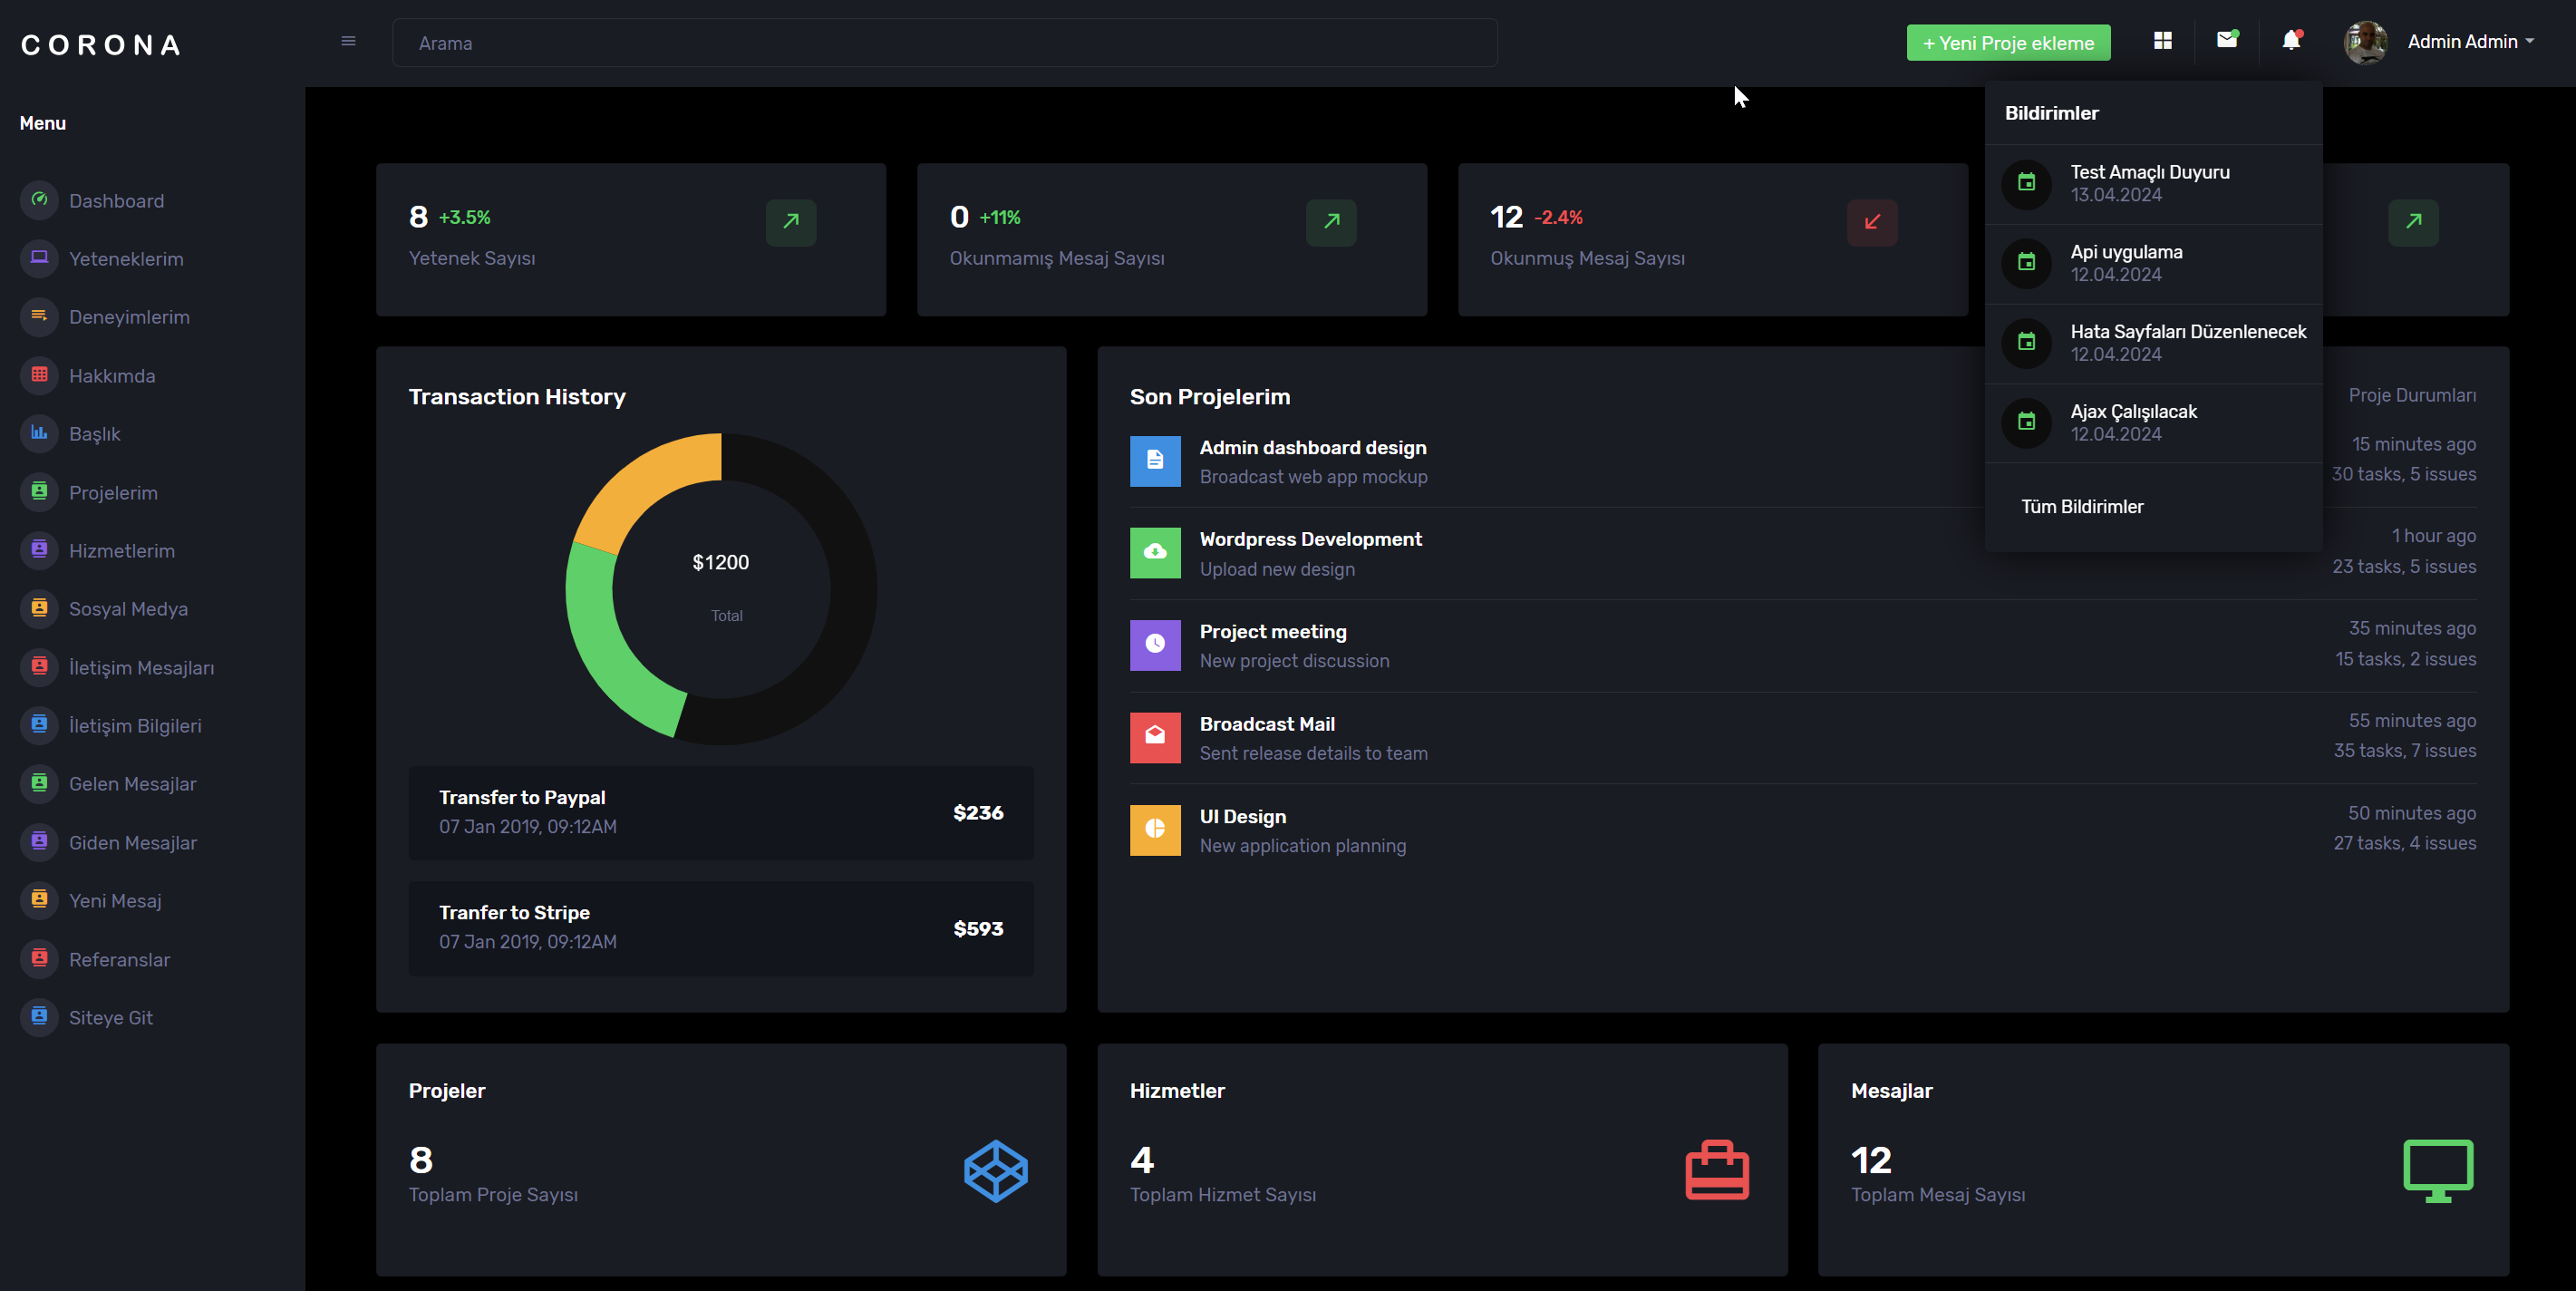Click the Hakkımda red grid icon
This screenshot has width=2576, height=1291.
pyautogui.click(x=39, y=375)
